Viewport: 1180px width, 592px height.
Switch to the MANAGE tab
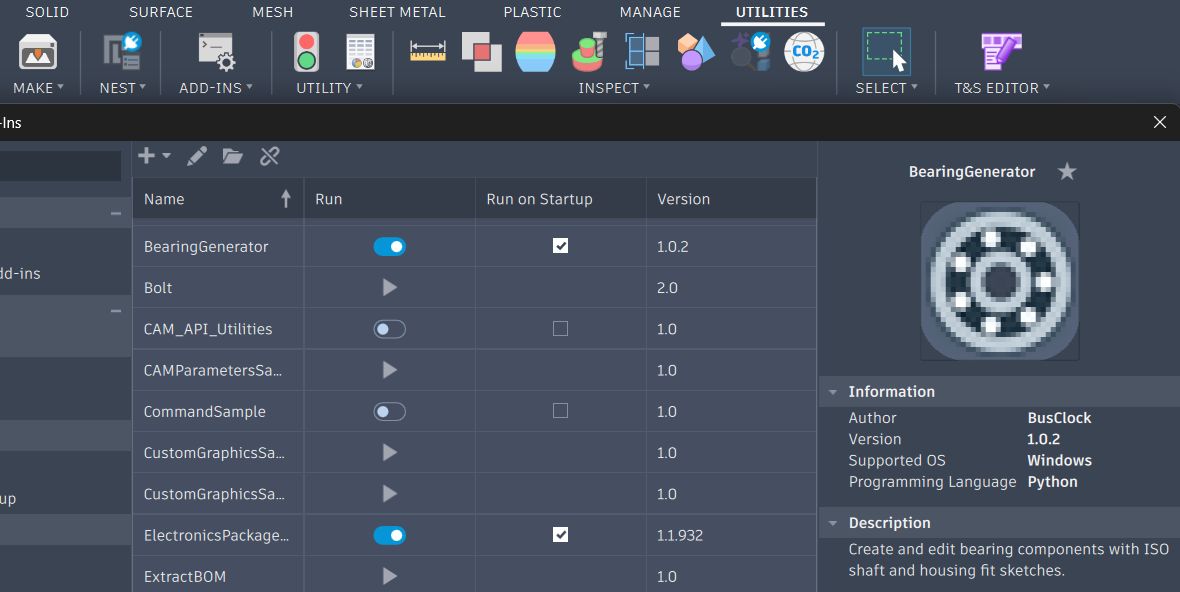tap(650, 12)
